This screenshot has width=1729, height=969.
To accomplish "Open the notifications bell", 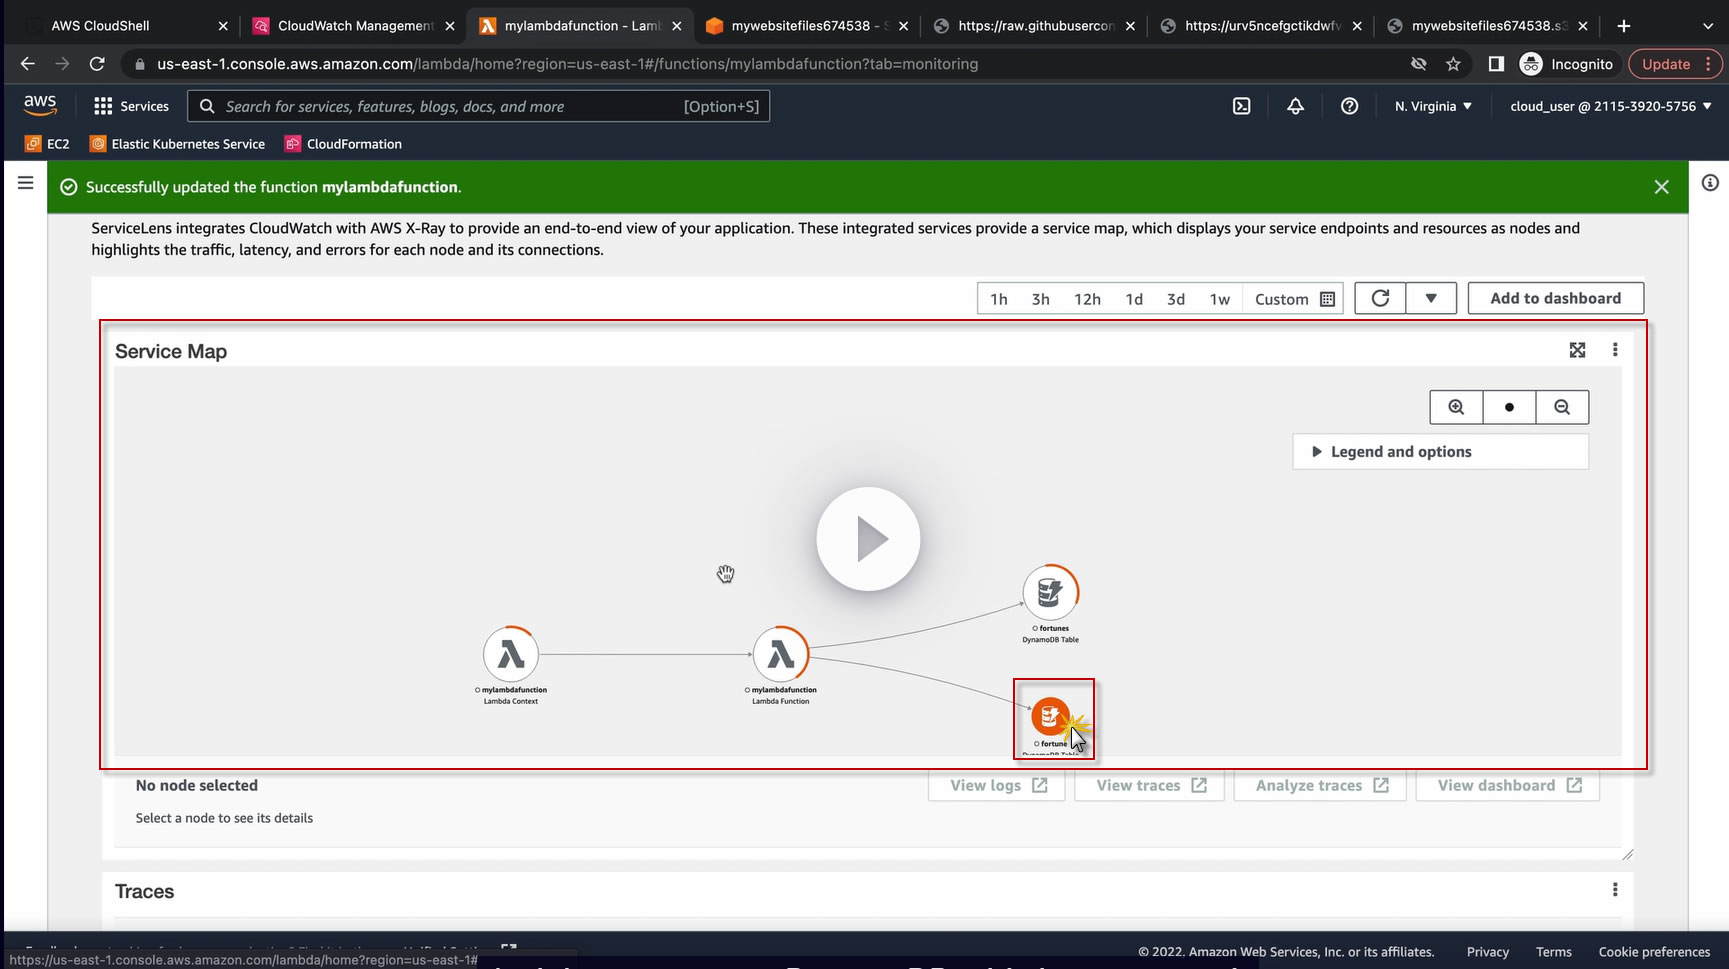I will coord(1295,106).
